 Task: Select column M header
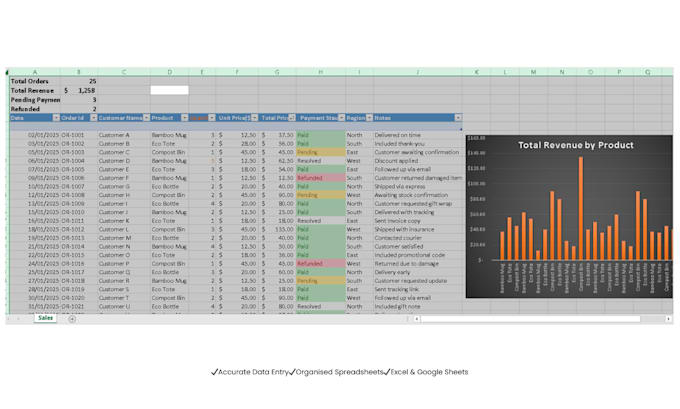(x=533, y=72)
